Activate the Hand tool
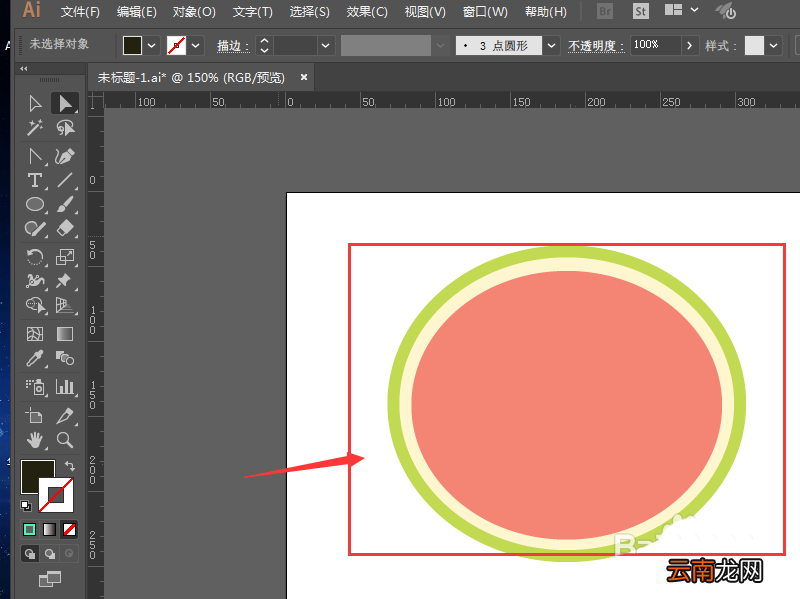Viewport: 800px width, 599px height. 35,440
